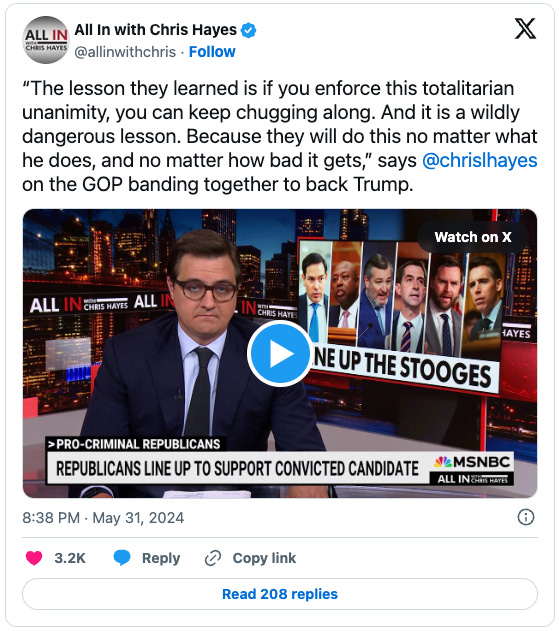Click the Copy link text
The width and height of the screenshot is (559, 631).
(x=264, y=558)
